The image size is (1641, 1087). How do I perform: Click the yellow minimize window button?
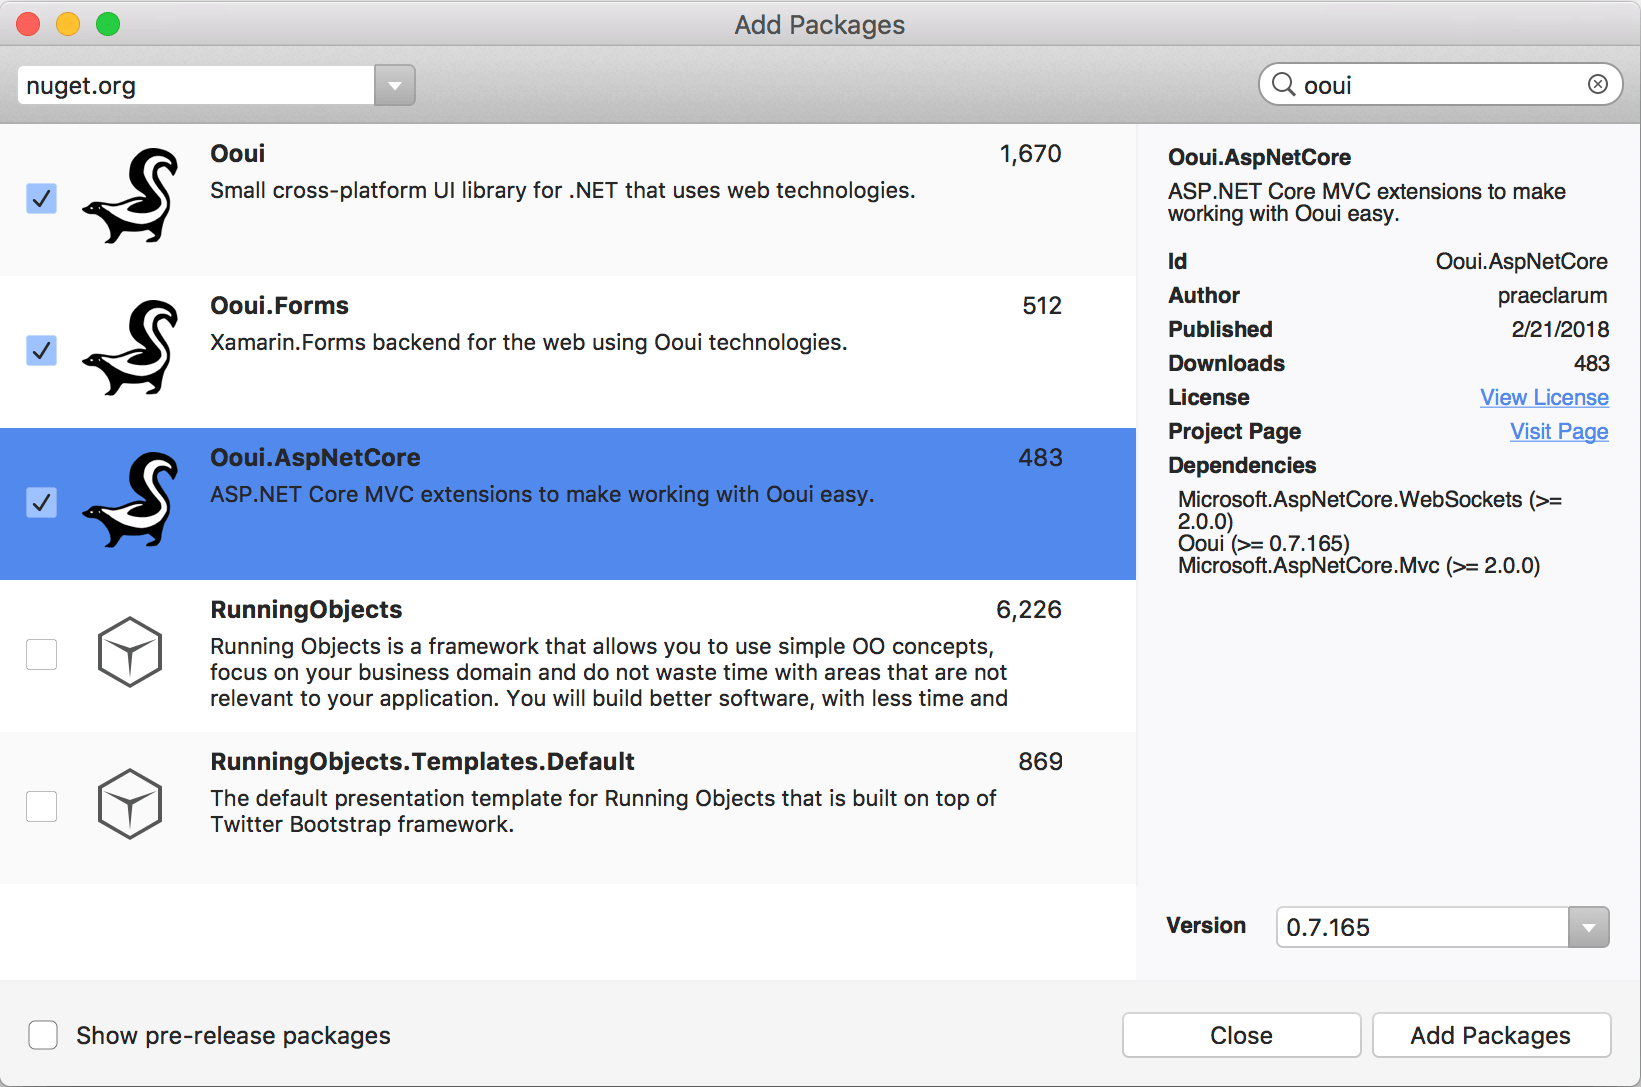click(x=68, y=24)
